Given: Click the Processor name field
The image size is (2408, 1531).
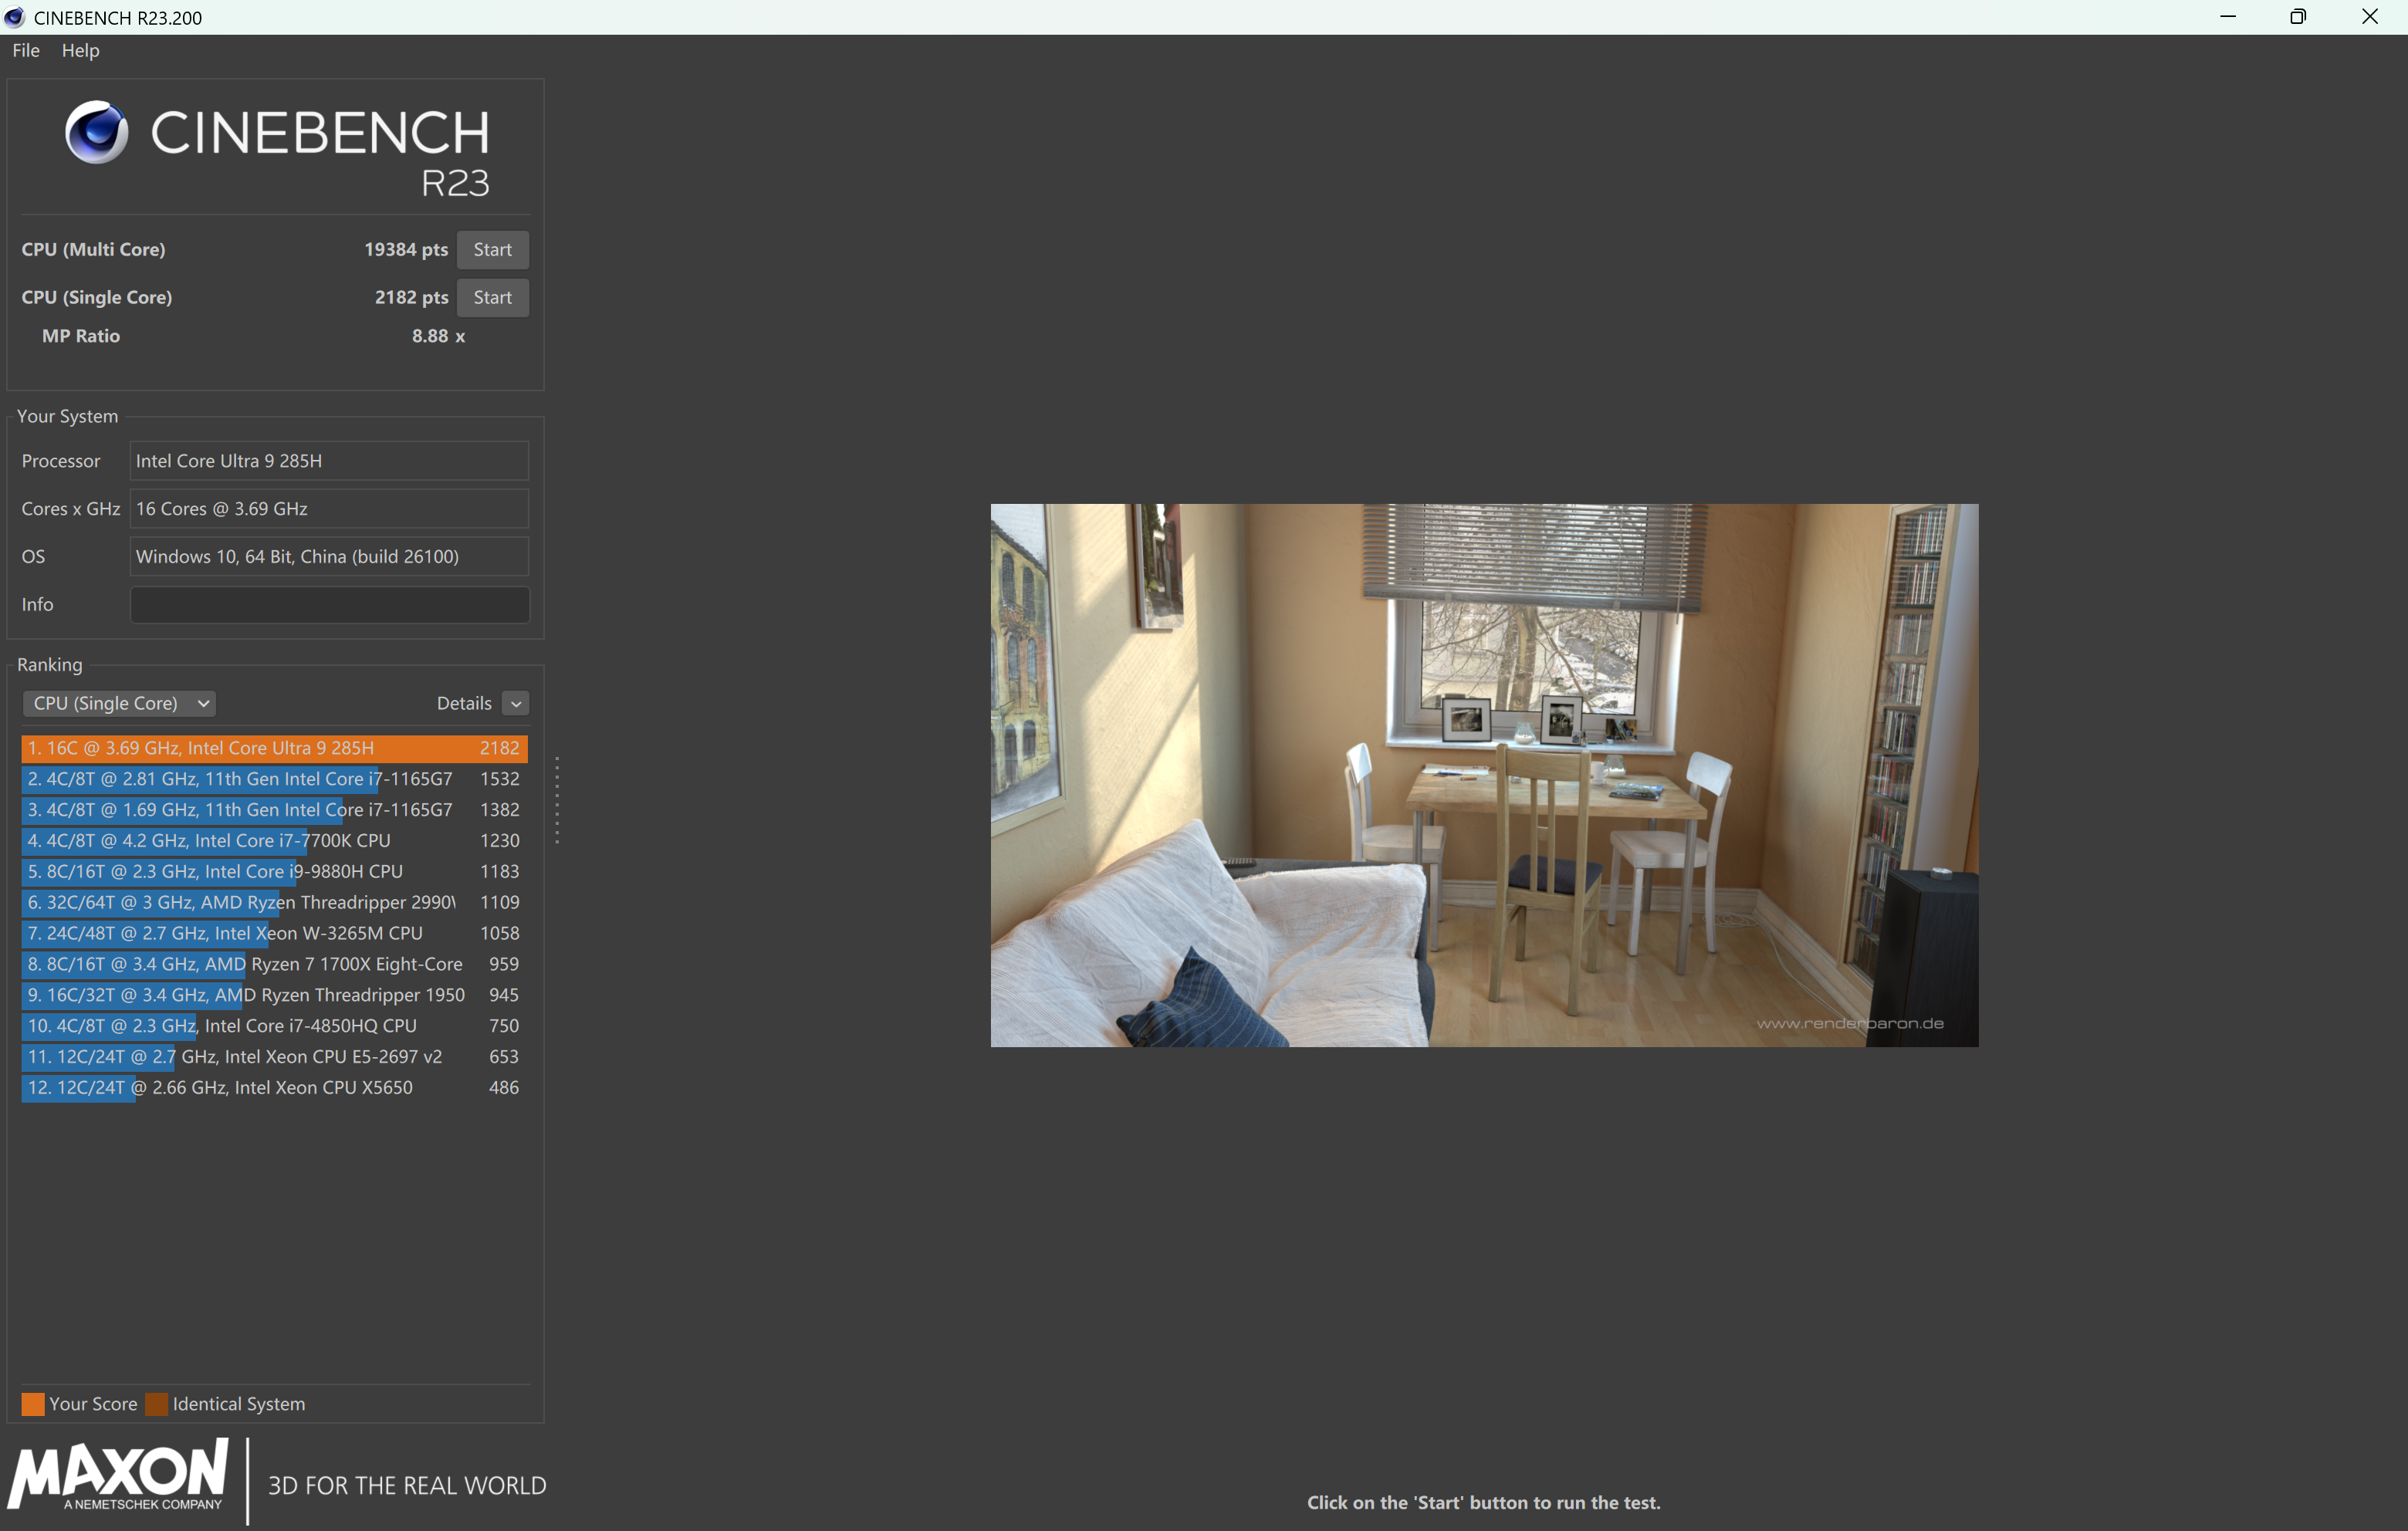Looking at the screenshot, I should pos(329,461).
